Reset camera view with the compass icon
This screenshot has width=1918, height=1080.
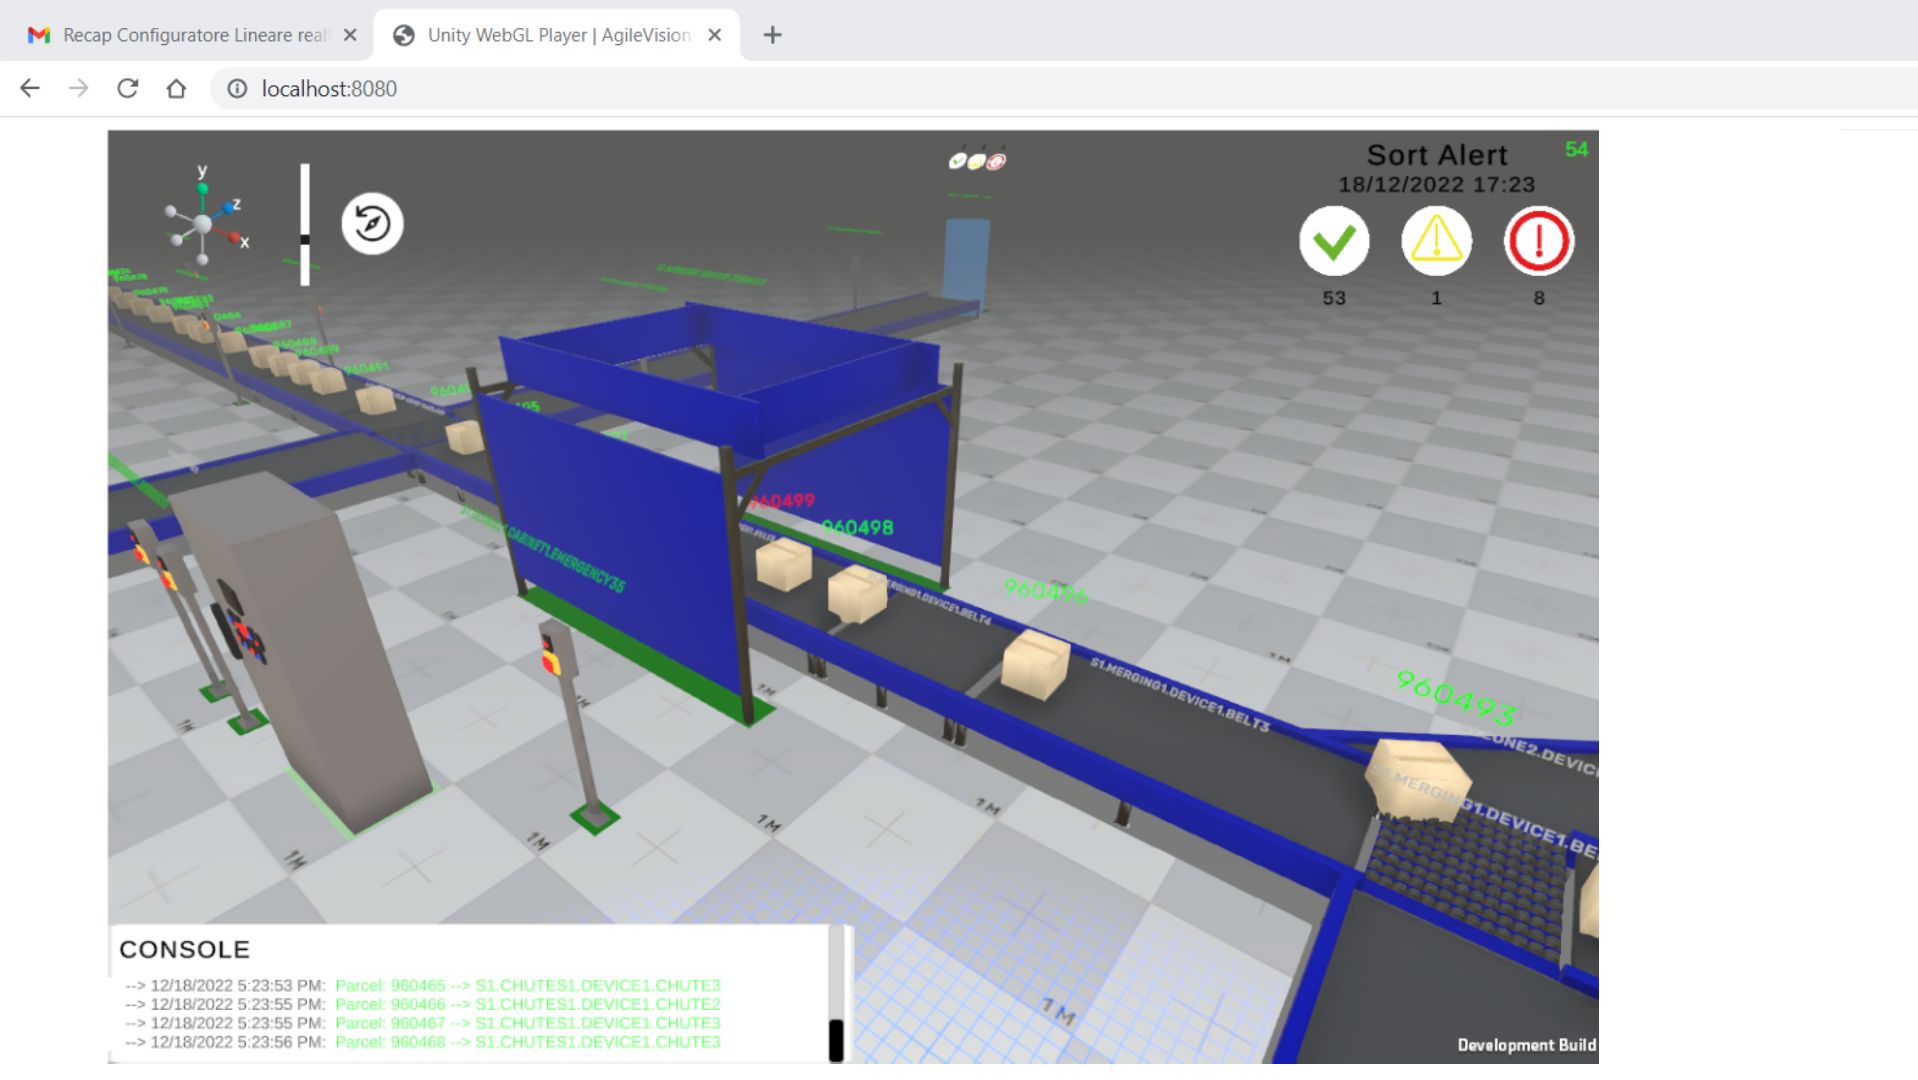point(372,224)
